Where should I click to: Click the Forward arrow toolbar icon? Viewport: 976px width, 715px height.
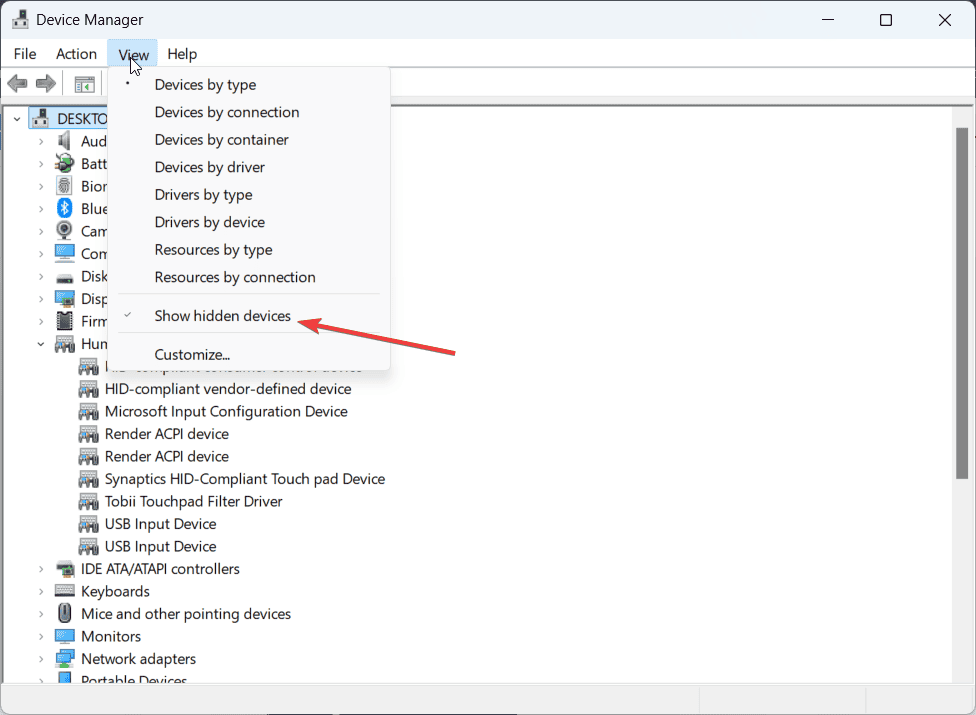[45, 84]
